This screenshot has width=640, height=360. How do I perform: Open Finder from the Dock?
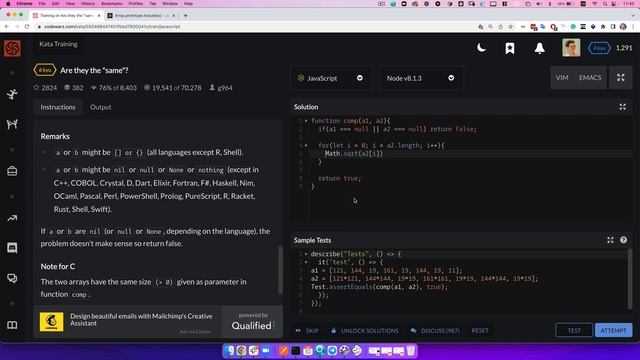[x=229, y=351]
